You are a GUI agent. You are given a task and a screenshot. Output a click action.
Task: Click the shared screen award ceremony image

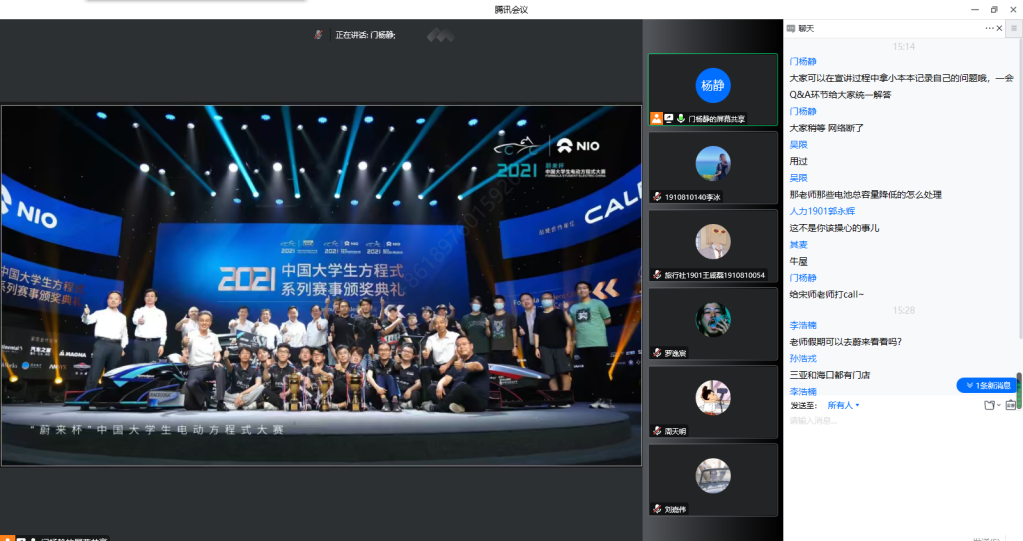pyautogui.click(x=321, y=286)
